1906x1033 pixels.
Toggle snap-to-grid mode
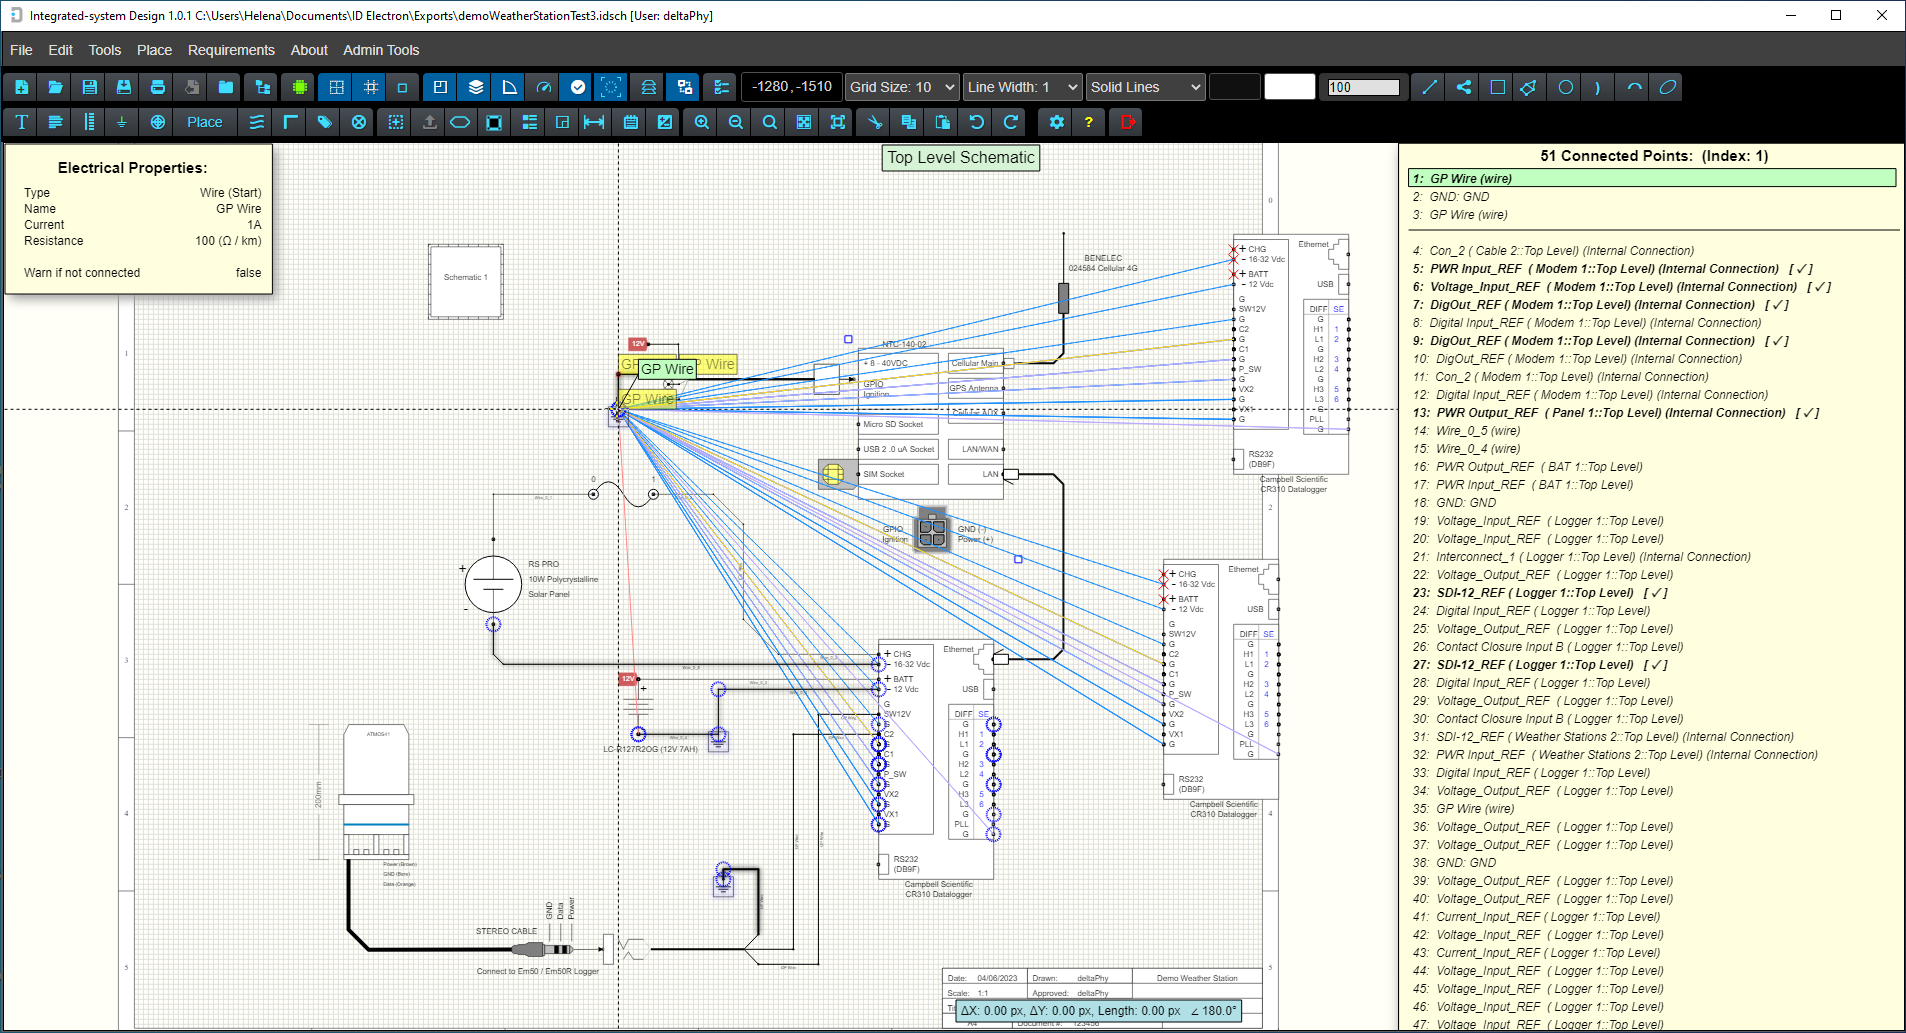(x=370, y=87)
